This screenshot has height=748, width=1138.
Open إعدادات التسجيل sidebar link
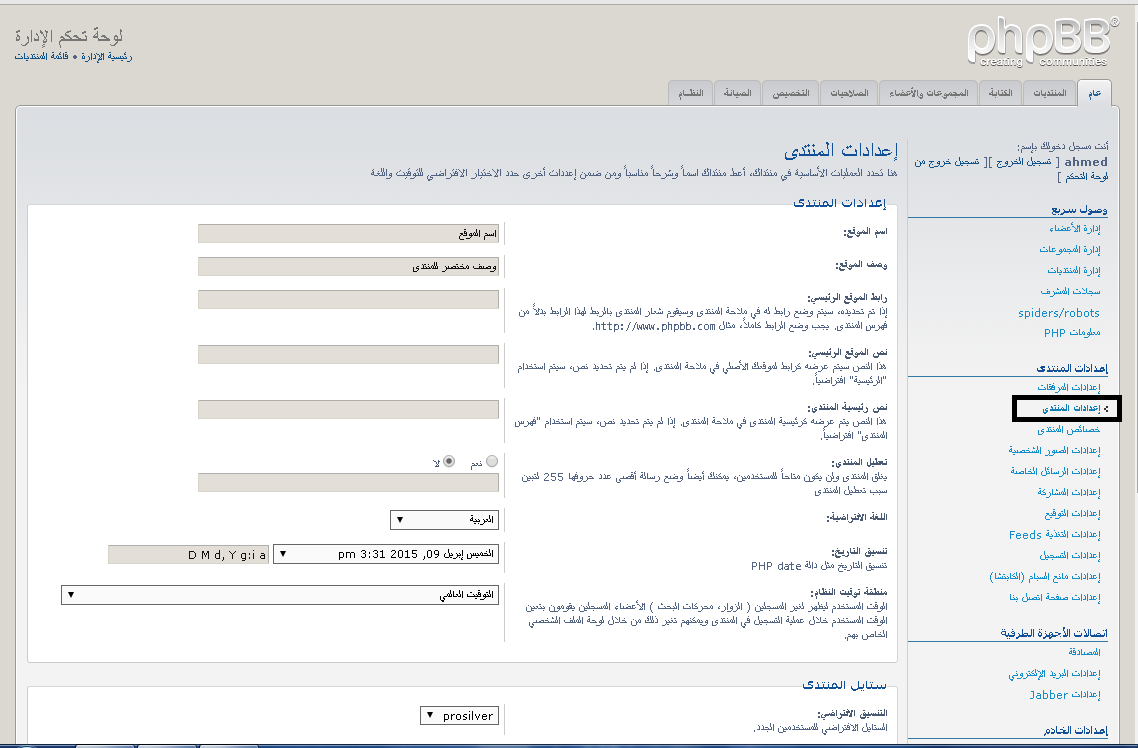coord(1069,556)
